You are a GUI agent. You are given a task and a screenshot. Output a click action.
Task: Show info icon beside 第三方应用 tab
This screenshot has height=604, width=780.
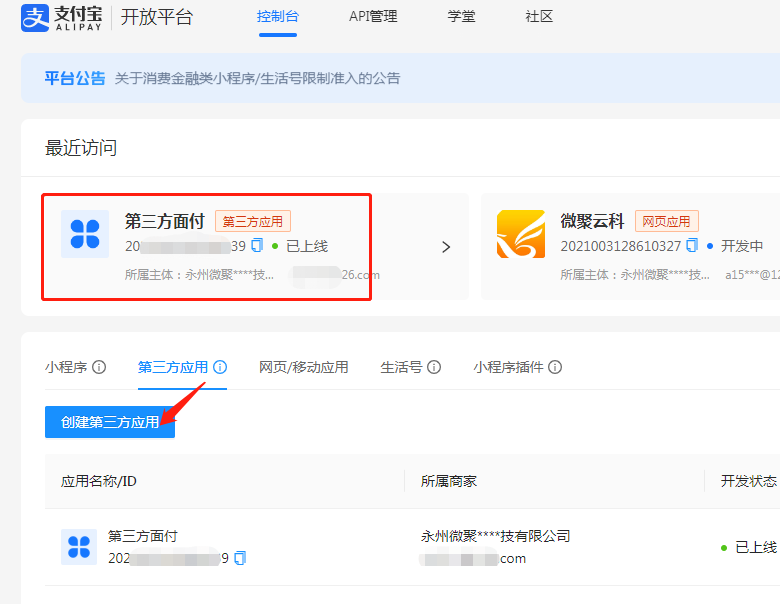[x=220, y=367]
